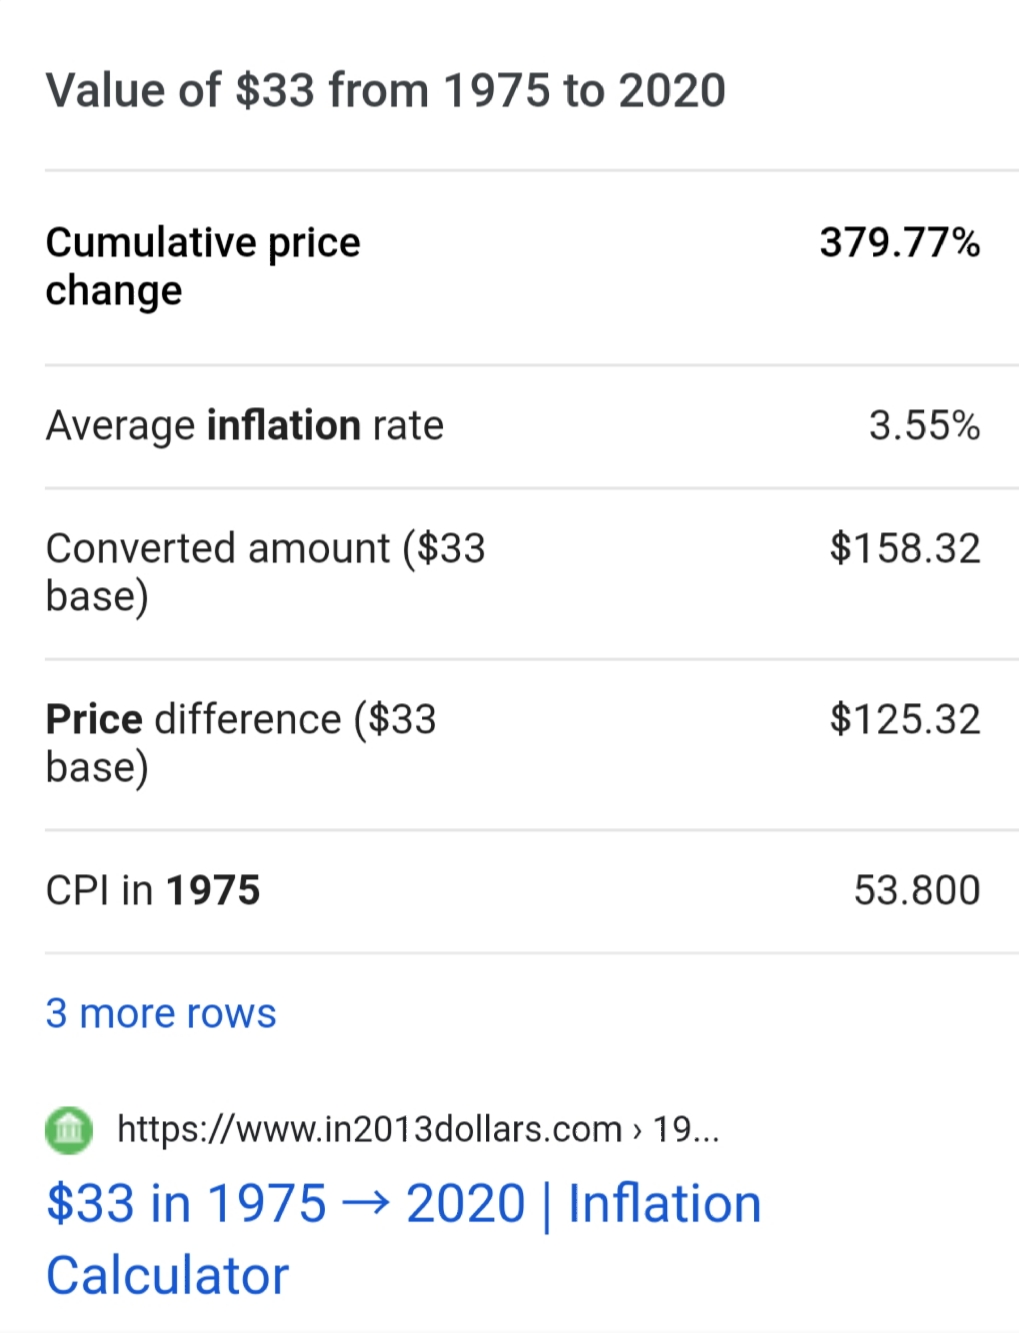The width and height of the screenshot is (1019, 1333).
Task: Click the 'Price difference ($33 base)' label
Action: tap(241, 743)
